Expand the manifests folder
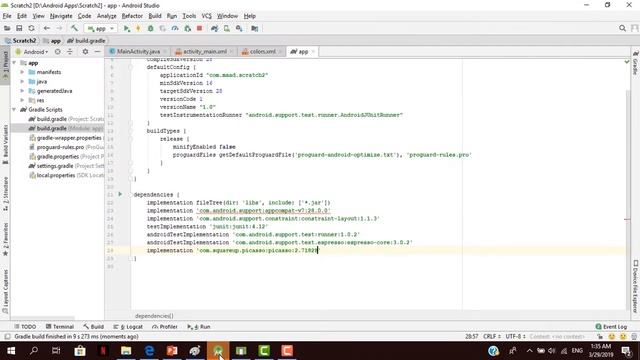Screen dimensions: 640x360 [x=22, y=72]
